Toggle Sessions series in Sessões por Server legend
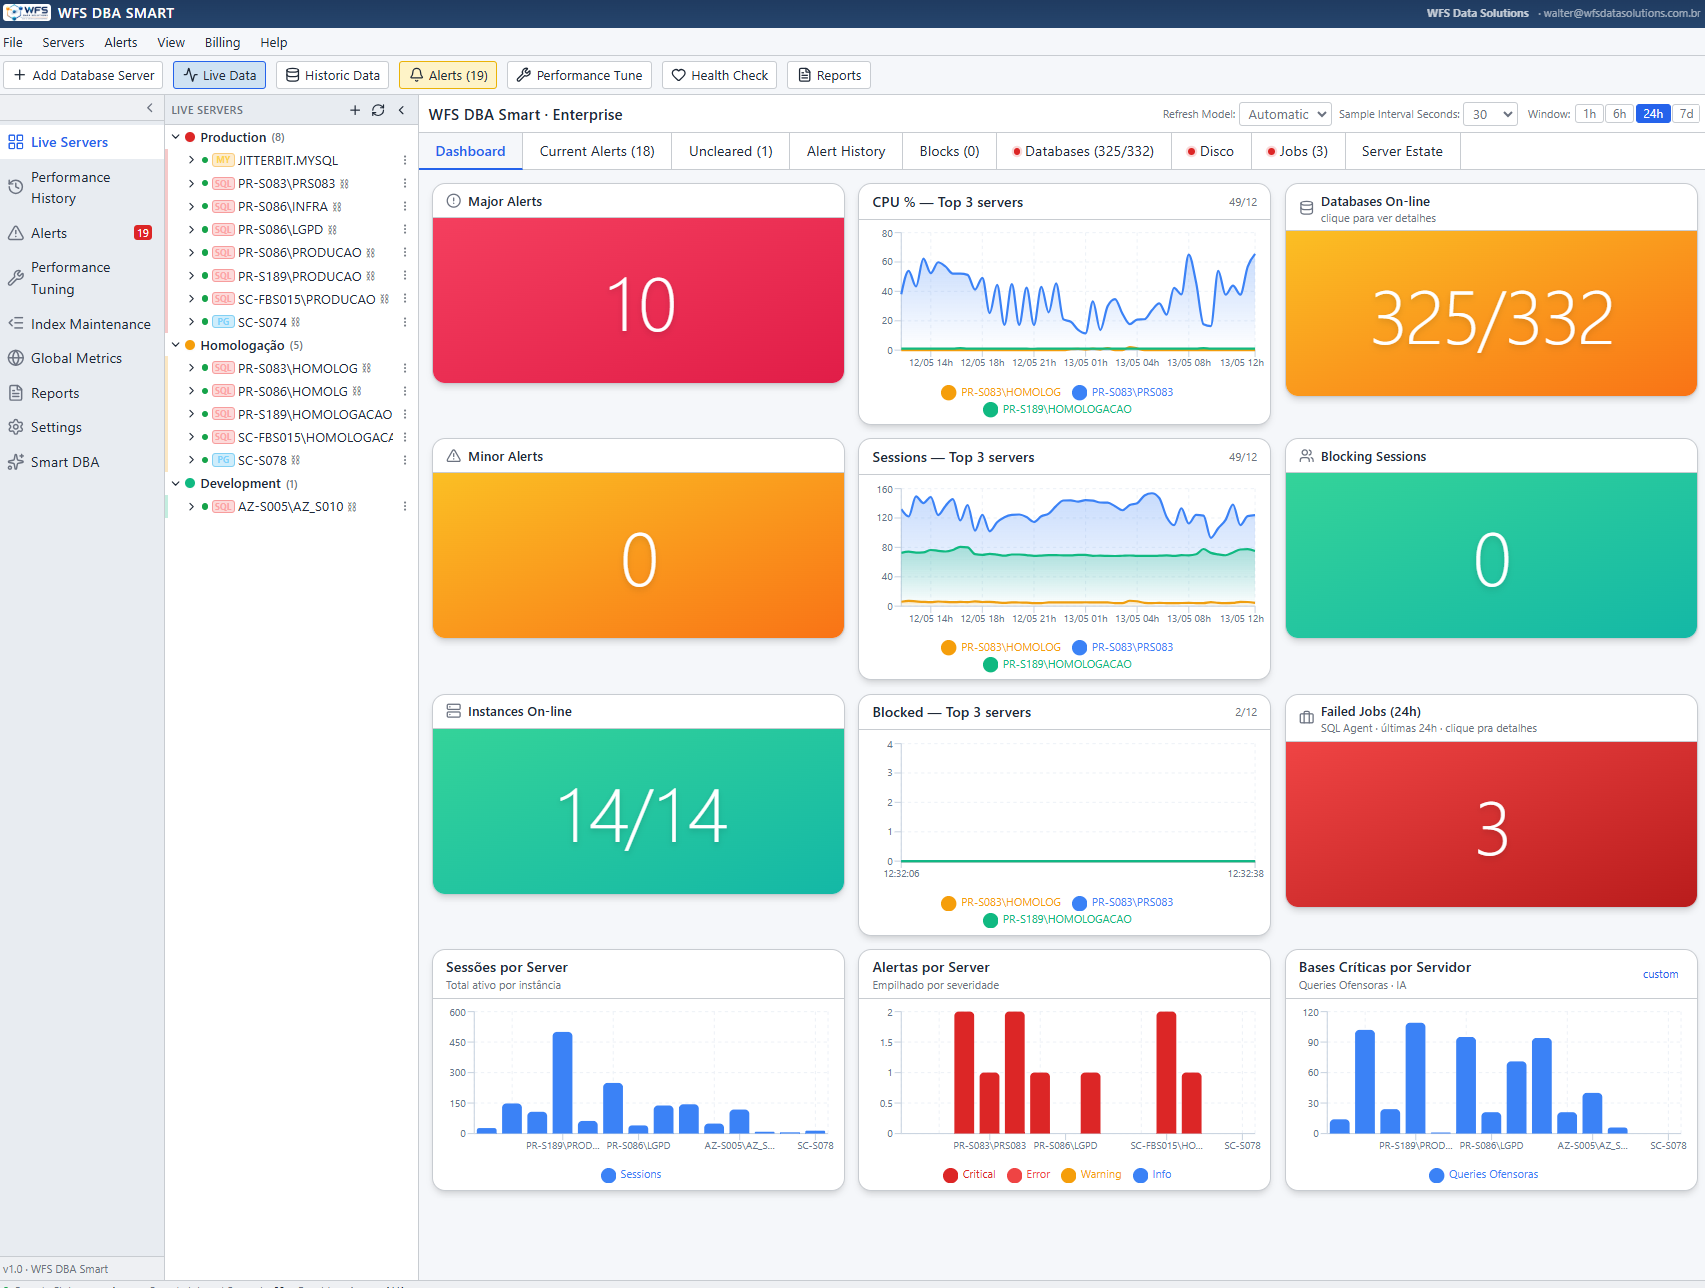Screen dimensions: 1705x1288 click(631, 1175)
